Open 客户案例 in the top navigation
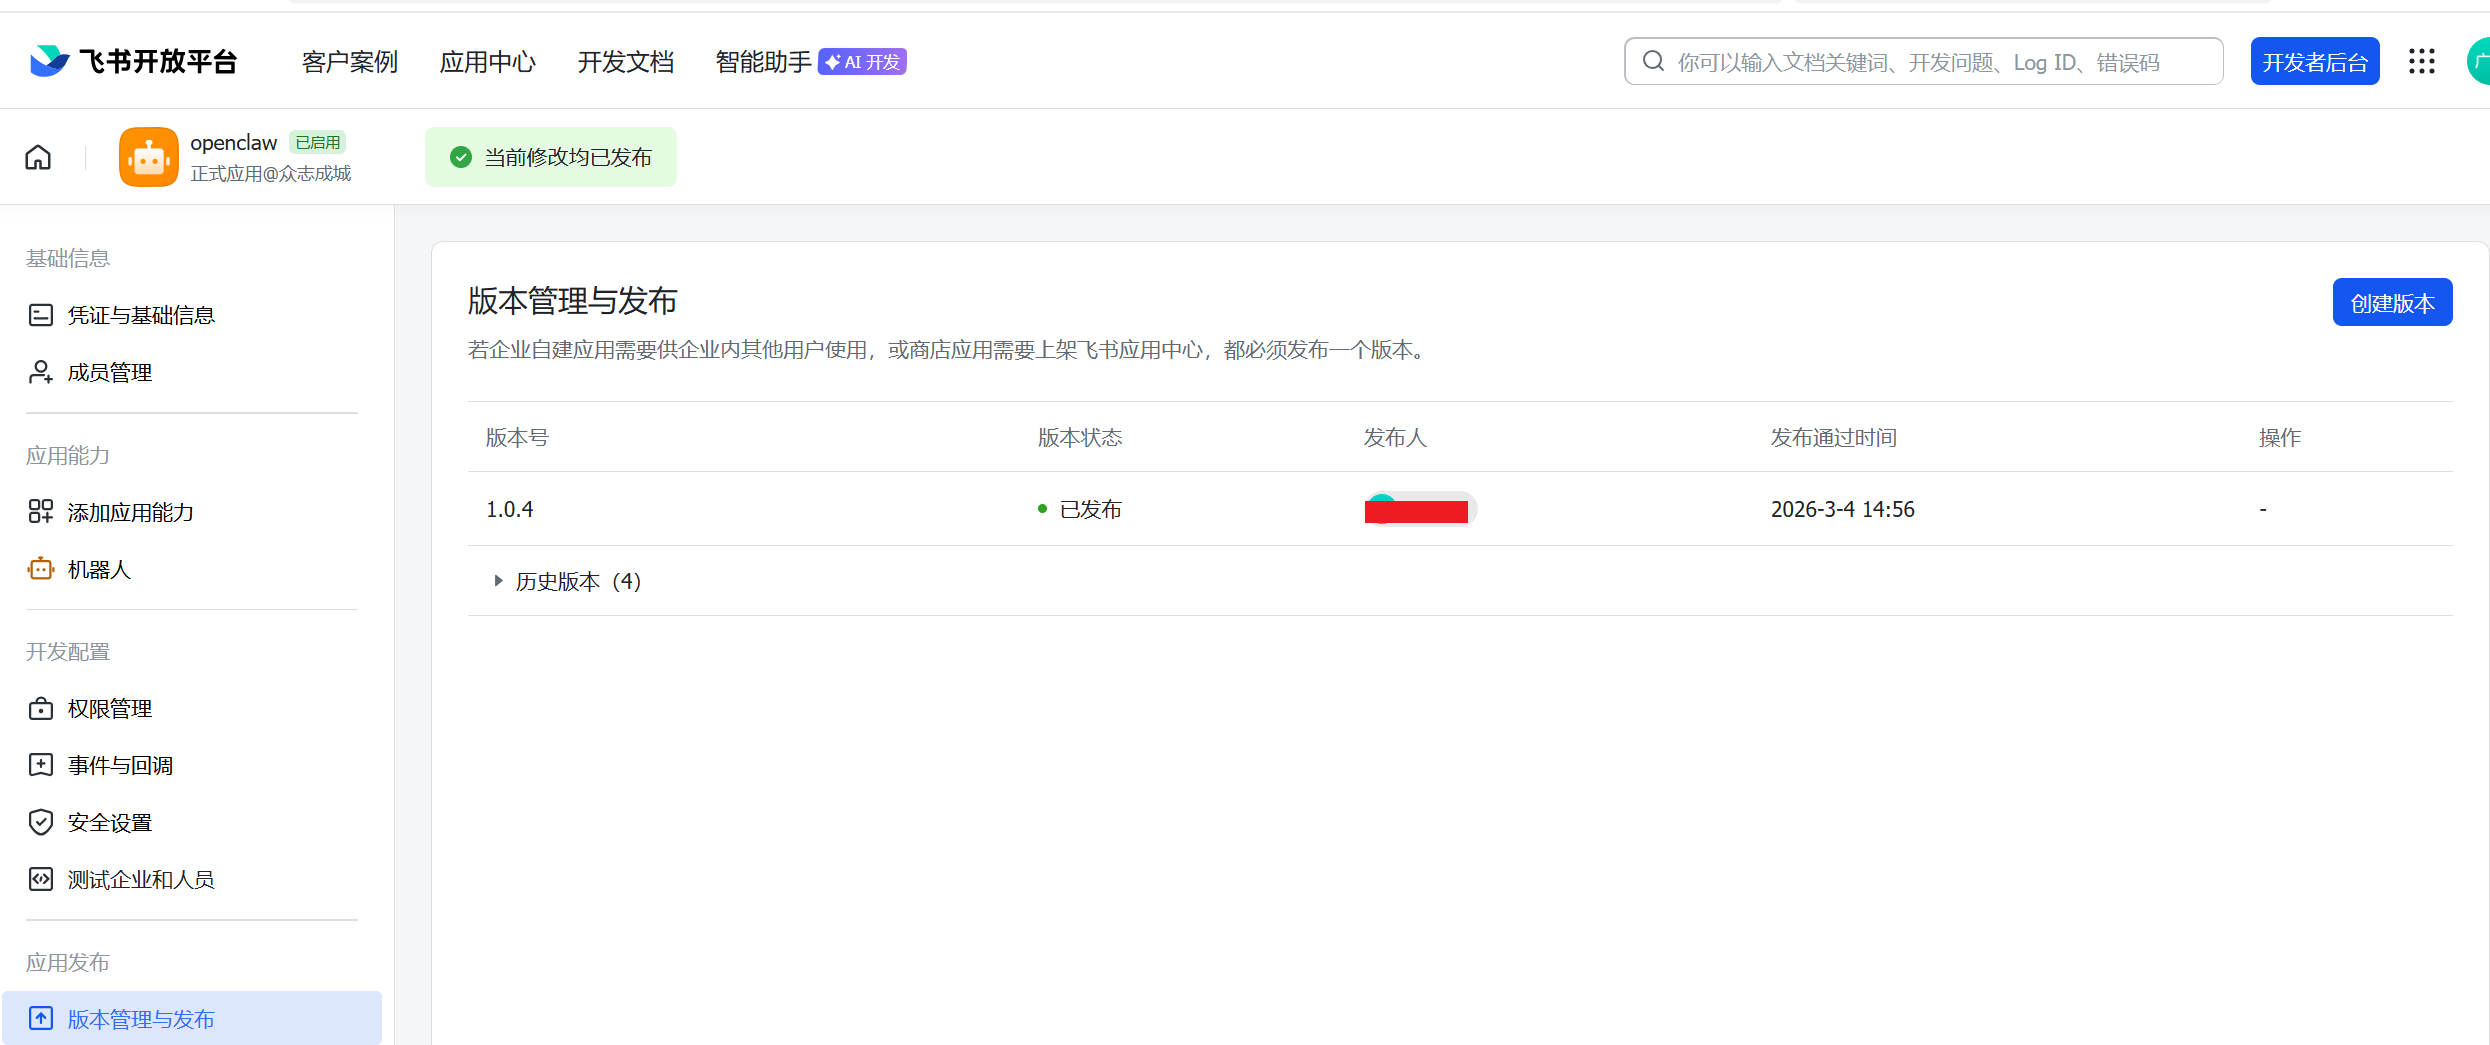The width and height of the screenshot is (2490, 1045). pyautogui.click(x=349, y=62)
